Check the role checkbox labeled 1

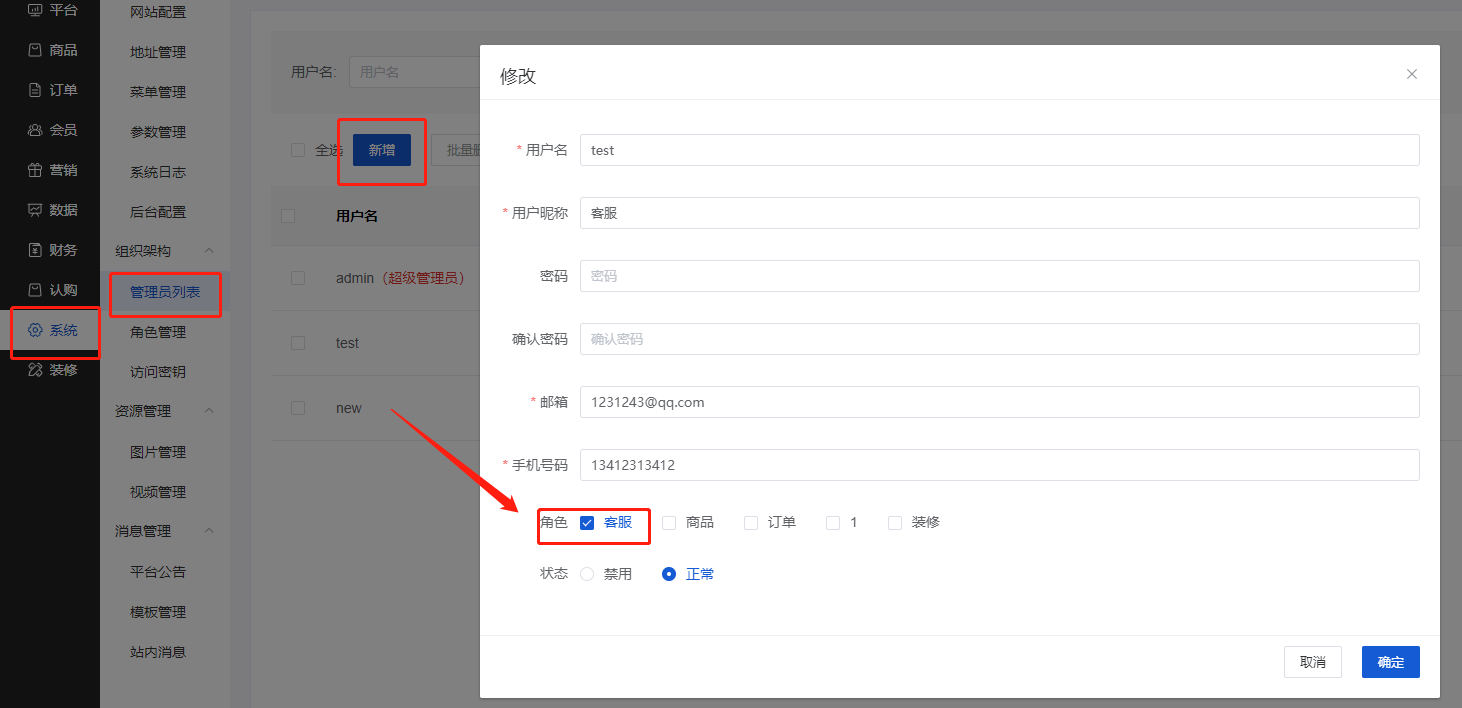click(x=833, y=522)
